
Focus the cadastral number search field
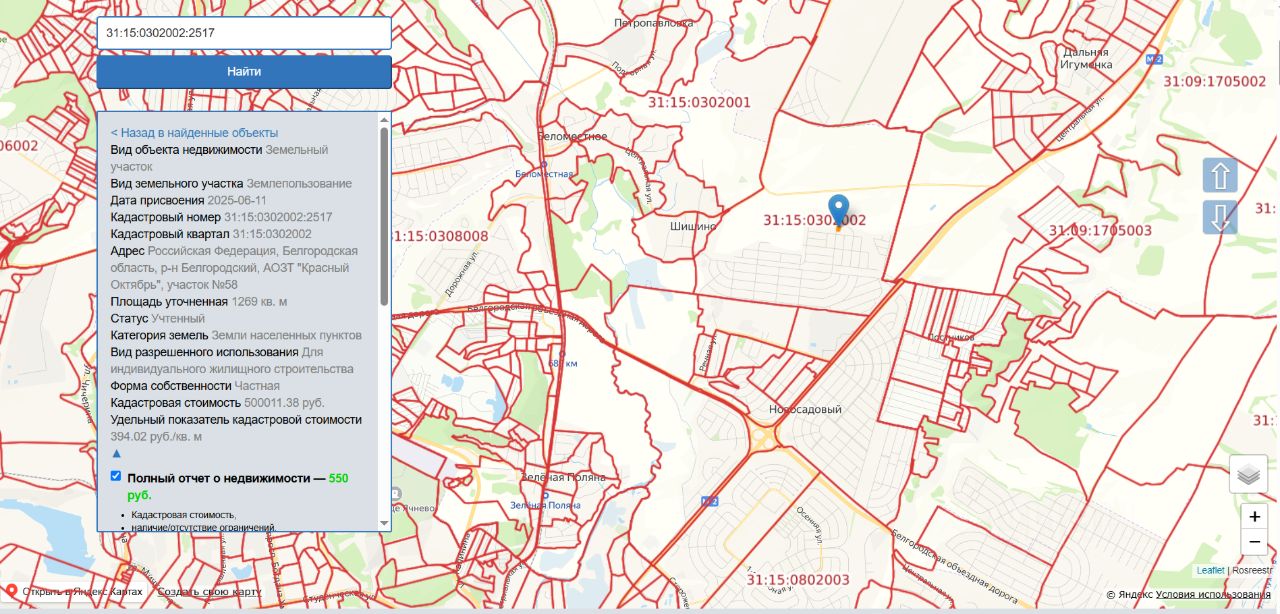tap(244, 33)
